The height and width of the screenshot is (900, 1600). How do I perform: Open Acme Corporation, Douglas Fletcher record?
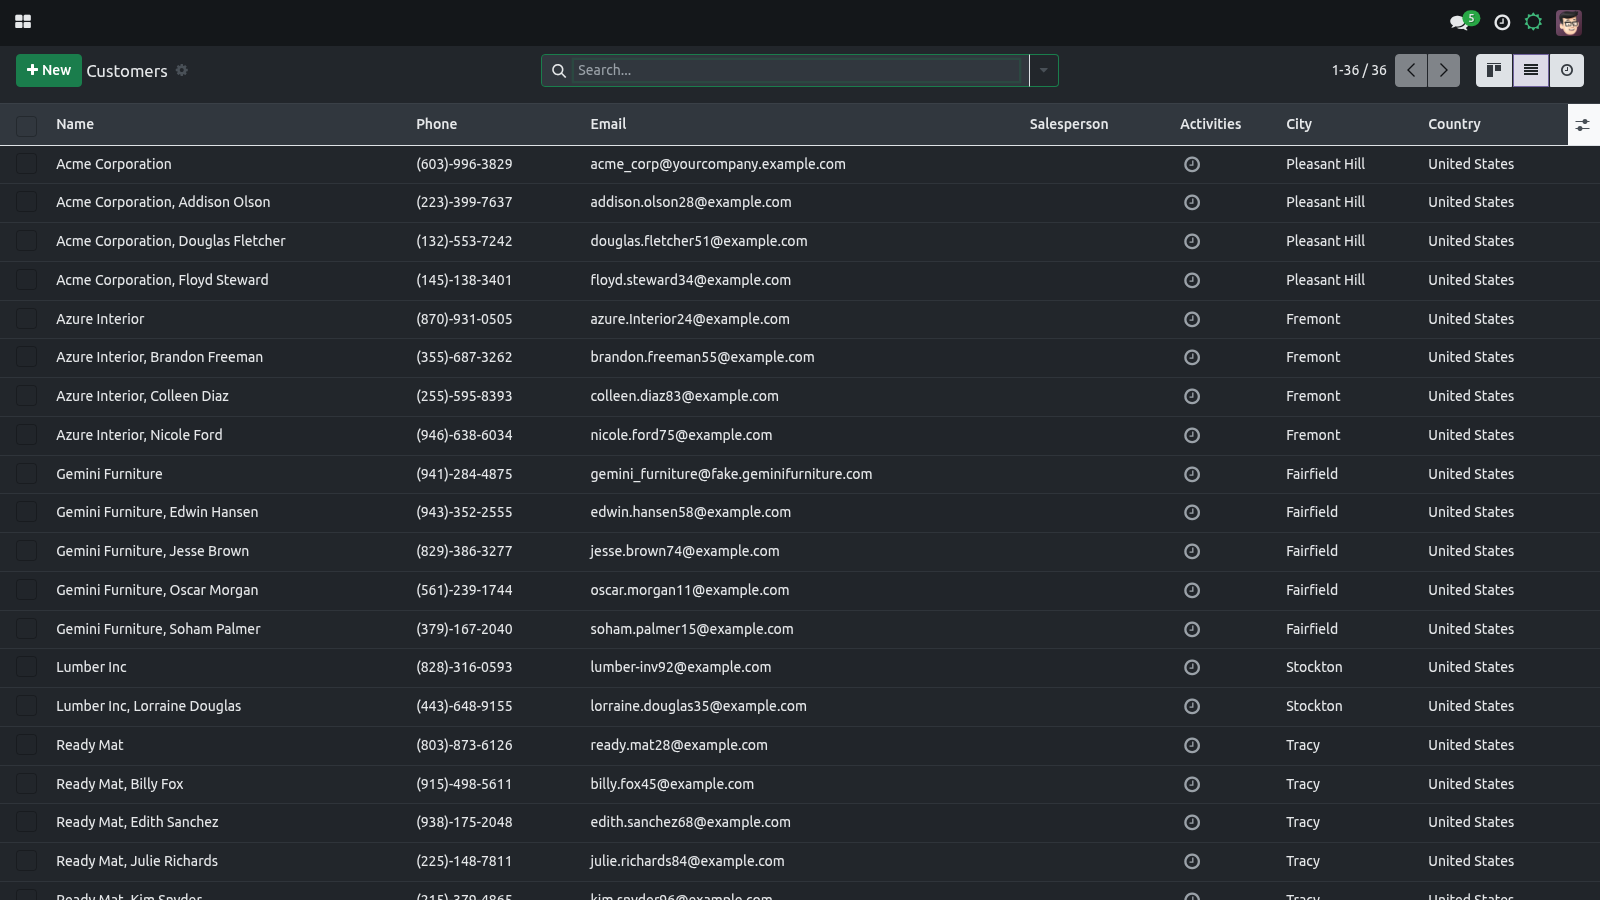171,241
